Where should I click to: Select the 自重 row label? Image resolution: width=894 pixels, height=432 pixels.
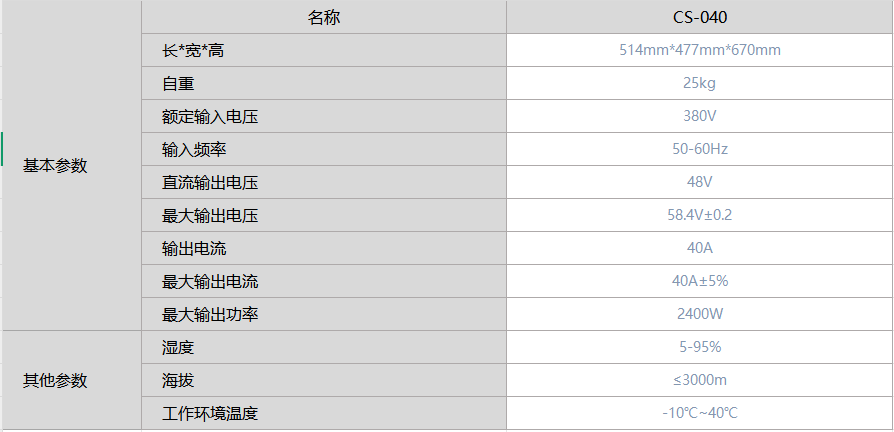(178, 83)
